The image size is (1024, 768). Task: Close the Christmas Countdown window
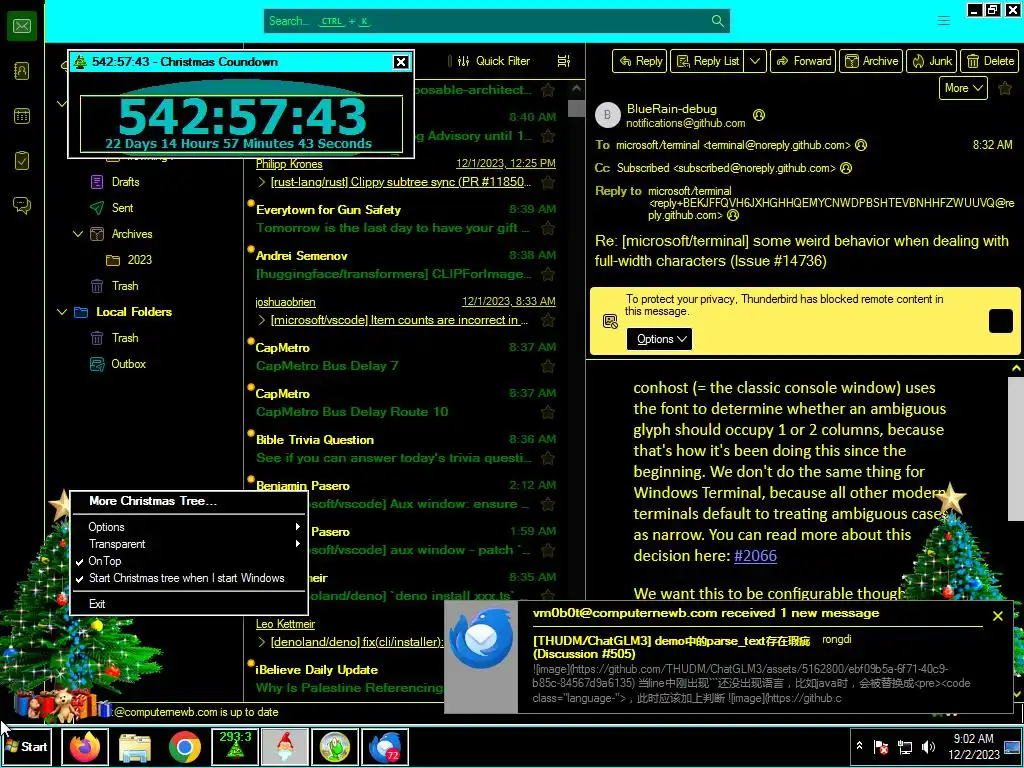tap(401, 62)
